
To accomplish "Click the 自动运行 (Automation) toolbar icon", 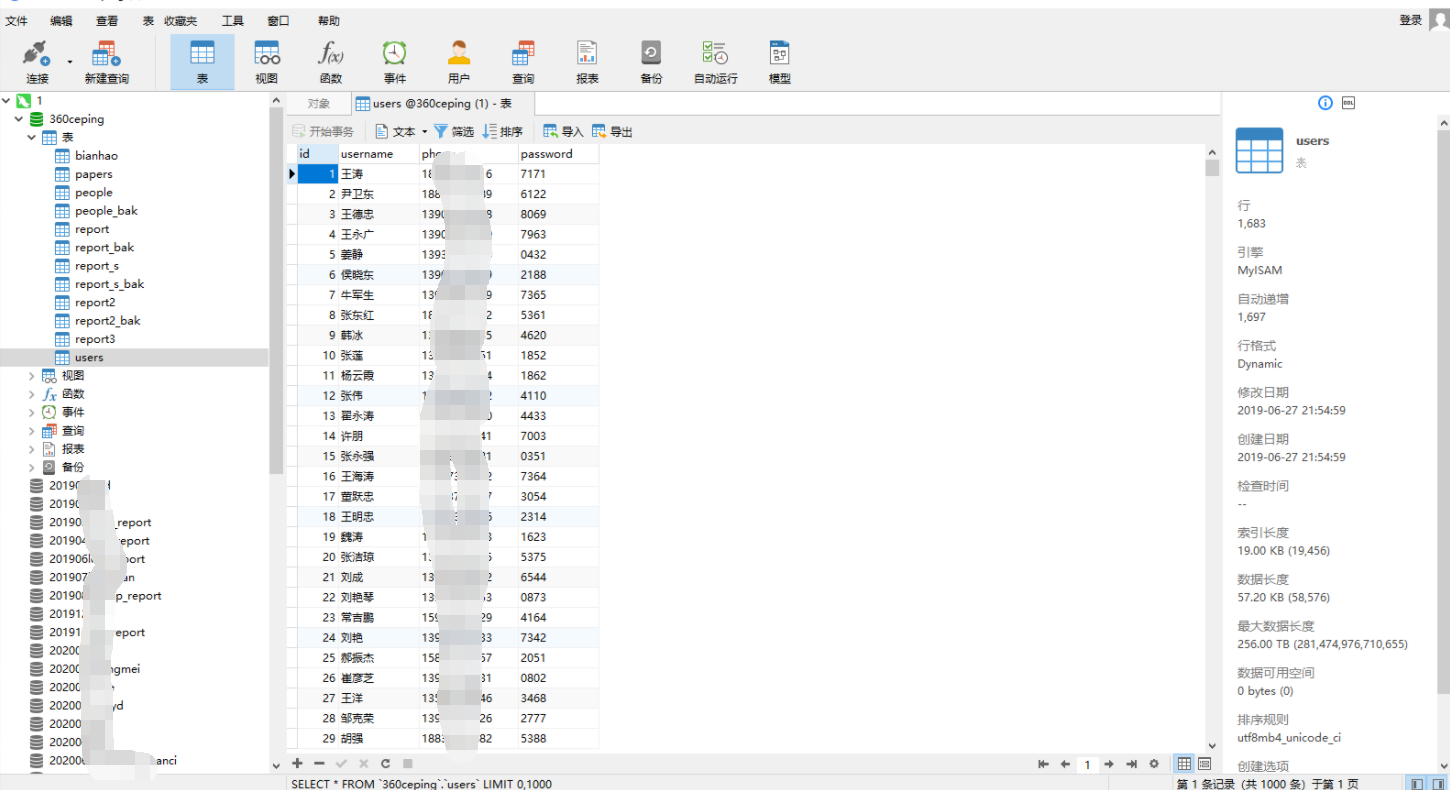I will 715,62.
